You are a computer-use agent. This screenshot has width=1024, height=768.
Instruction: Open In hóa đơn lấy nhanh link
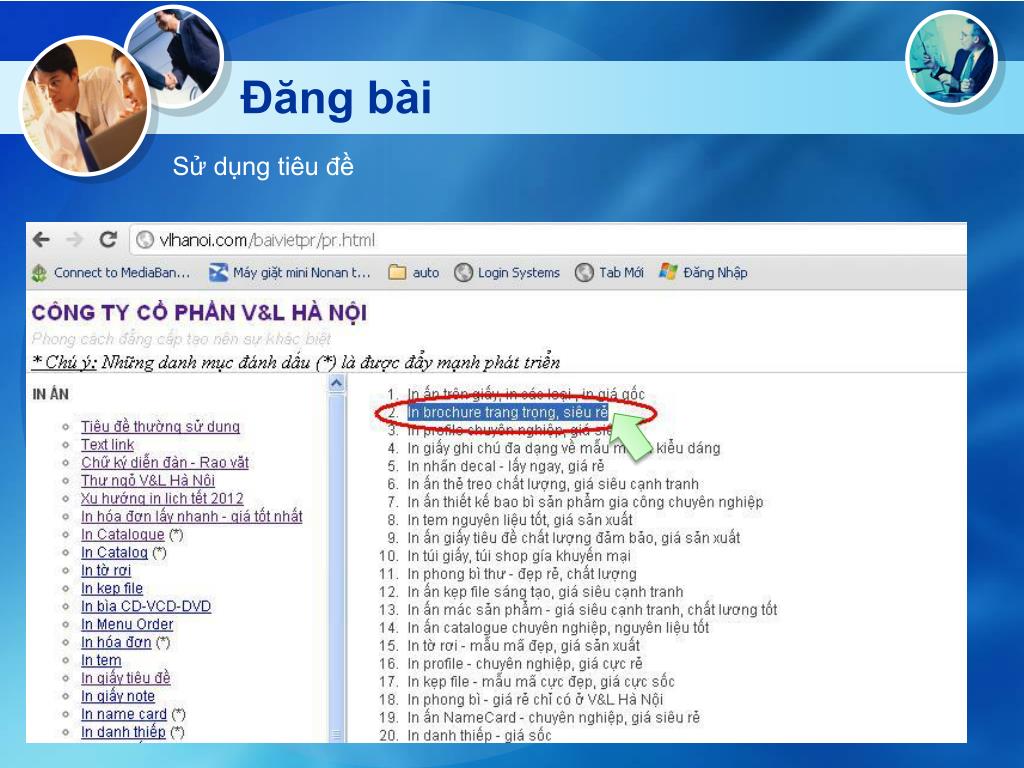(x=191, y=516)
